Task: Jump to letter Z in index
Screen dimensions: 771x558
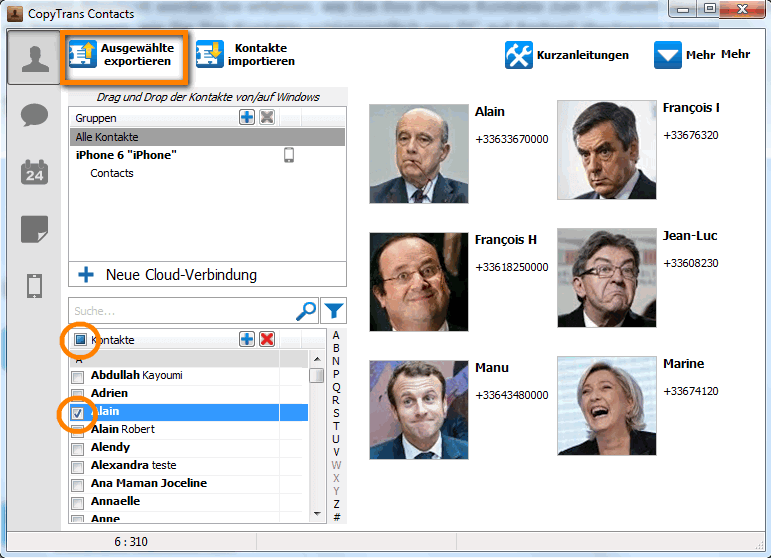Action: click(x=336, y=504)
